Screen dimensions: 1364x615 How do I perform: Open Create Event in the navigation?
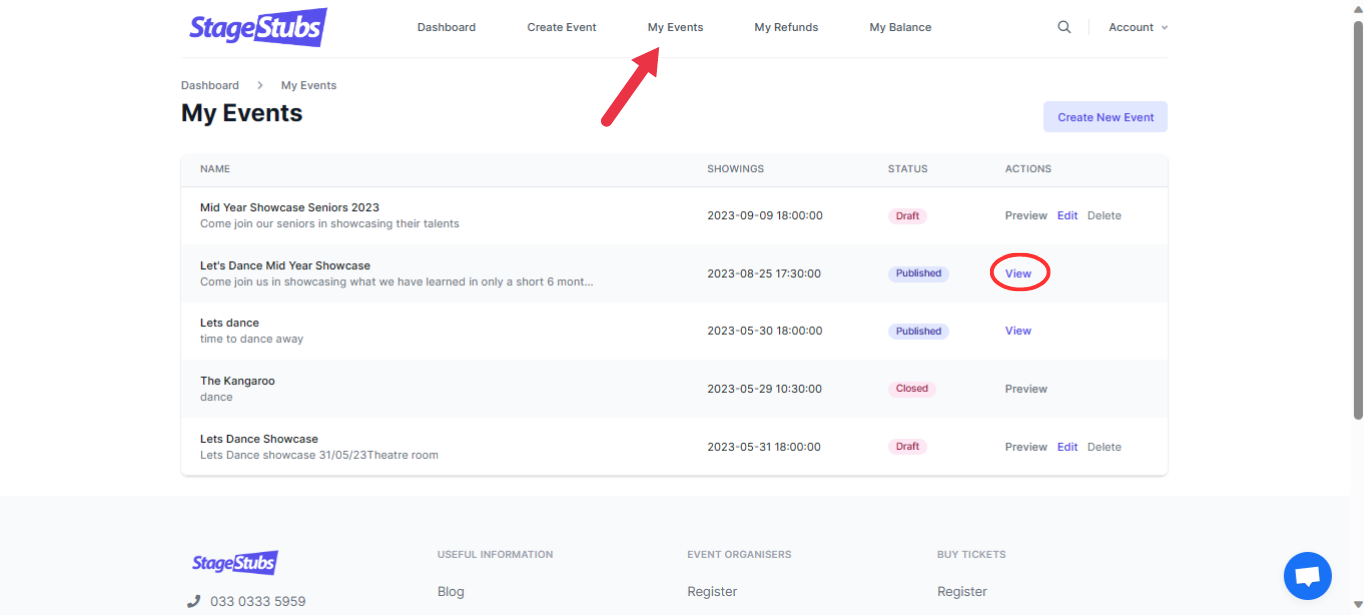click(x=561, y=27)
